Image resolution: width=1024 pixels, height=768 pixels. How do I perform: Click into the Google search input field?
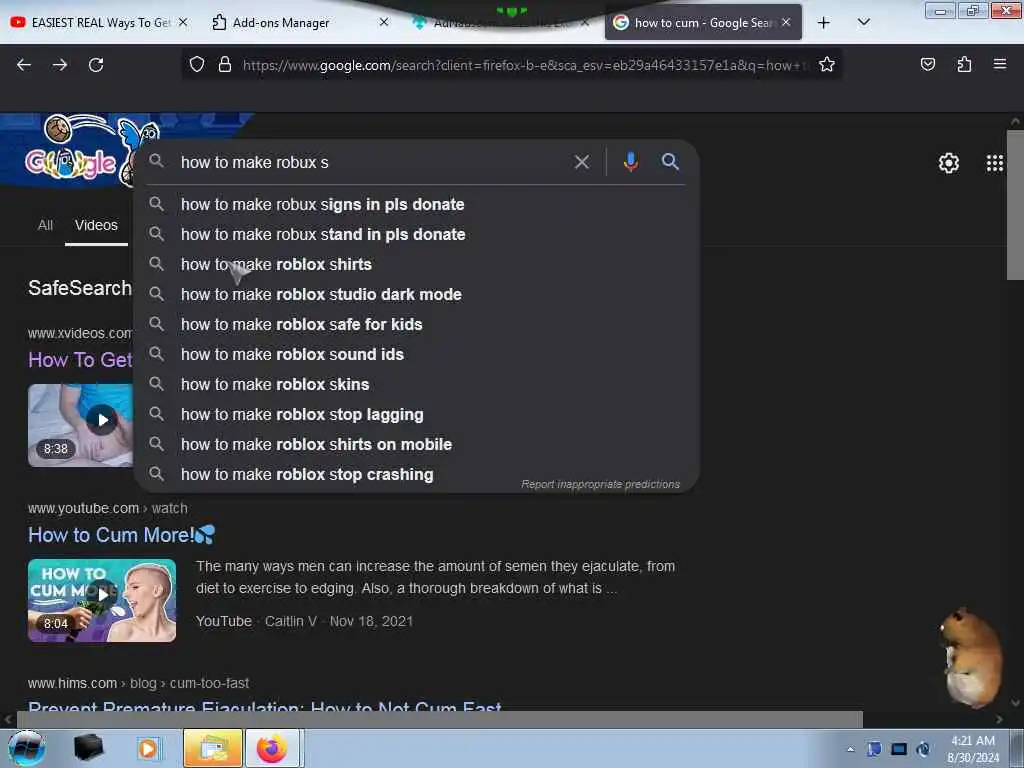tap(372, 162)
